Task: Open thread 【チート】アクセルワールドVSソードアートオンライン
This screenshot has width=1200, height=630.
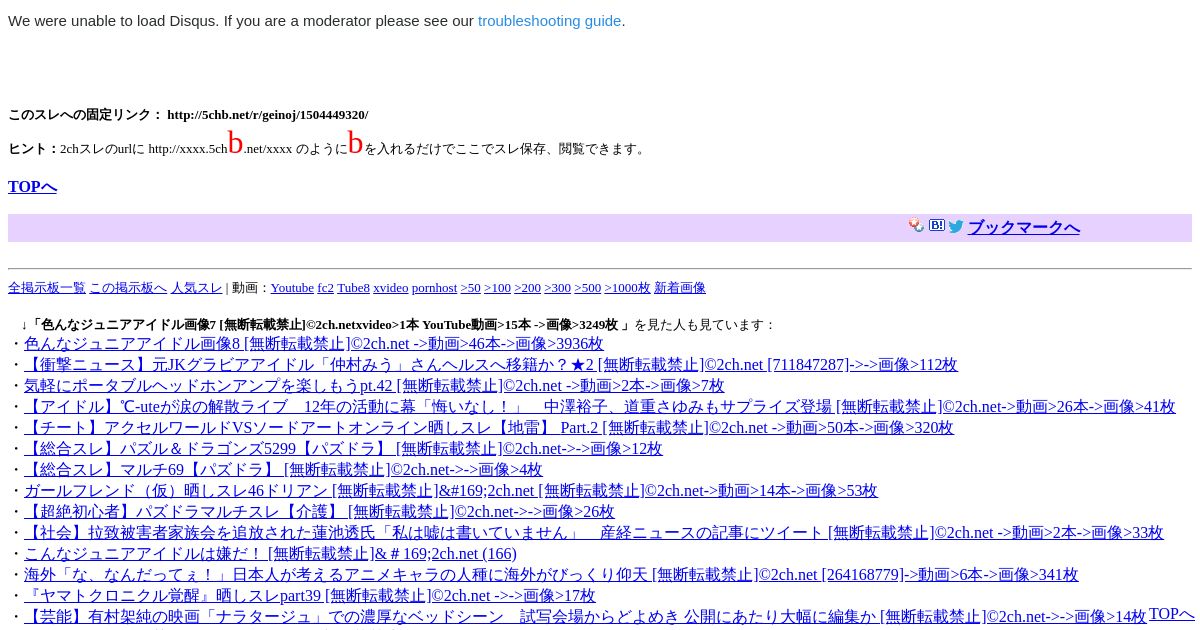Action: (489, 428)
